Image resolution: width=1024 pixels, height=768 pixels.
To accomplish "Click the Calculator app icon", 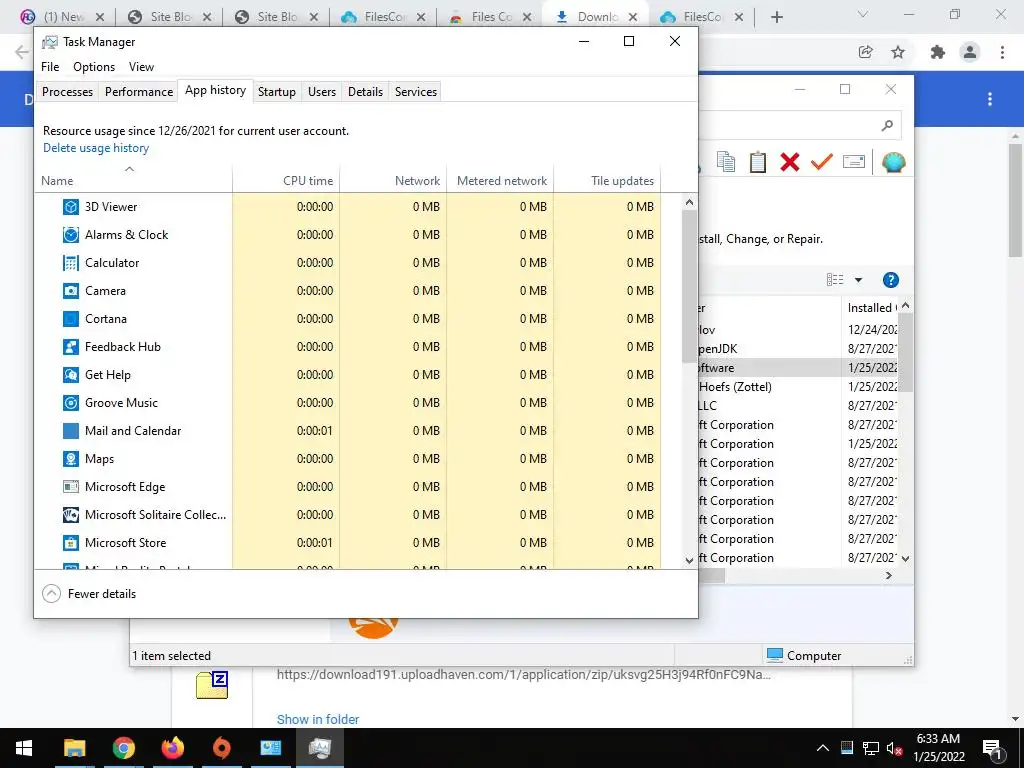I will pos(71,263).
